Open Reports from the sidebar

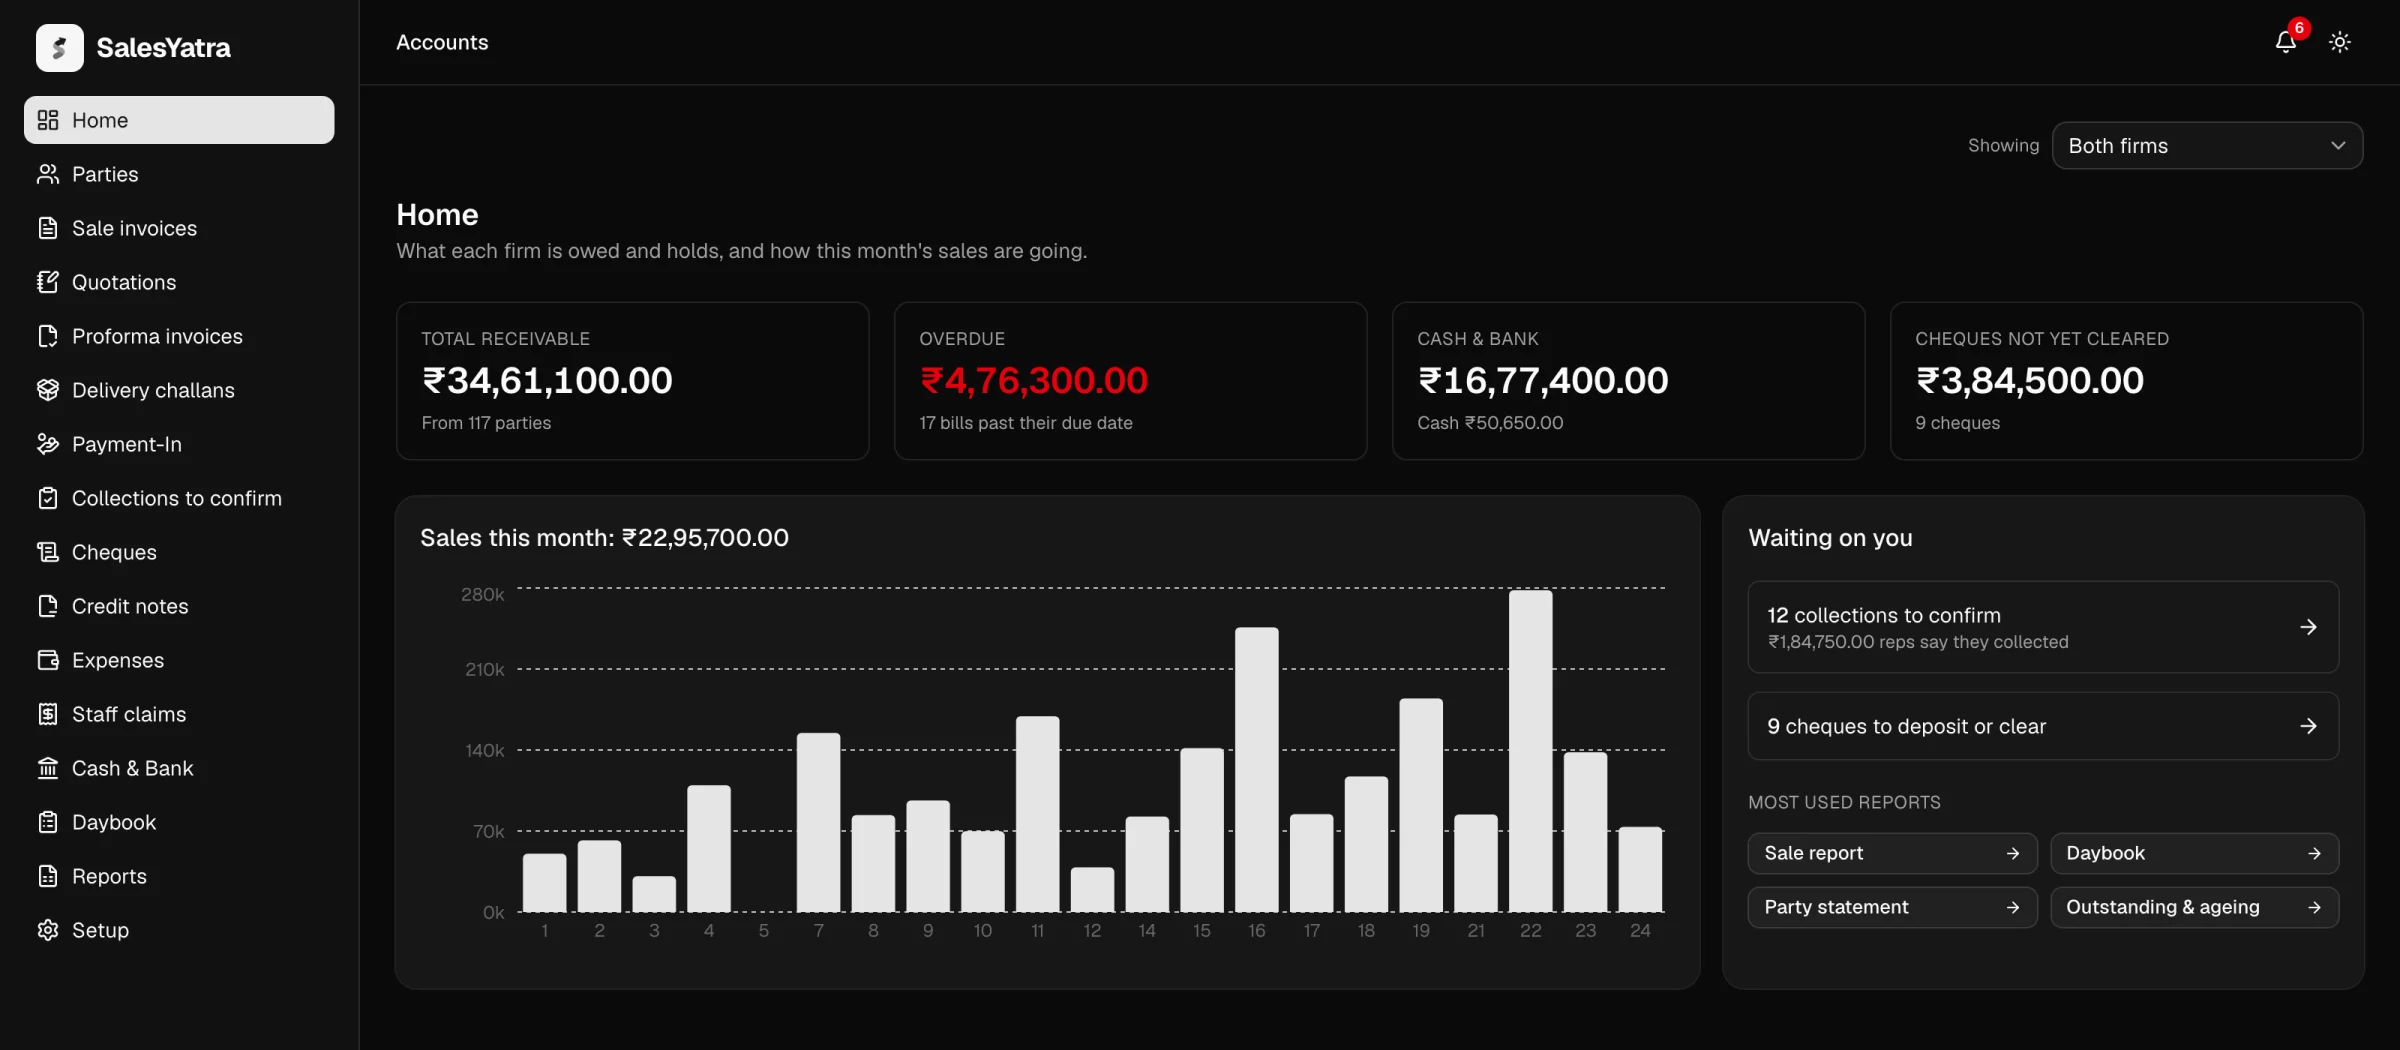point(179,876)
